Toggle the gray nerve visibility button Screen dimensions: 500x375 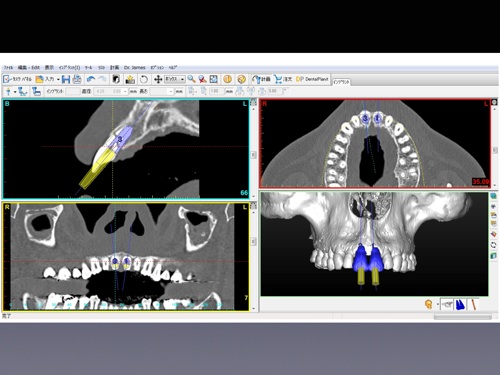[x=447, y=304]
